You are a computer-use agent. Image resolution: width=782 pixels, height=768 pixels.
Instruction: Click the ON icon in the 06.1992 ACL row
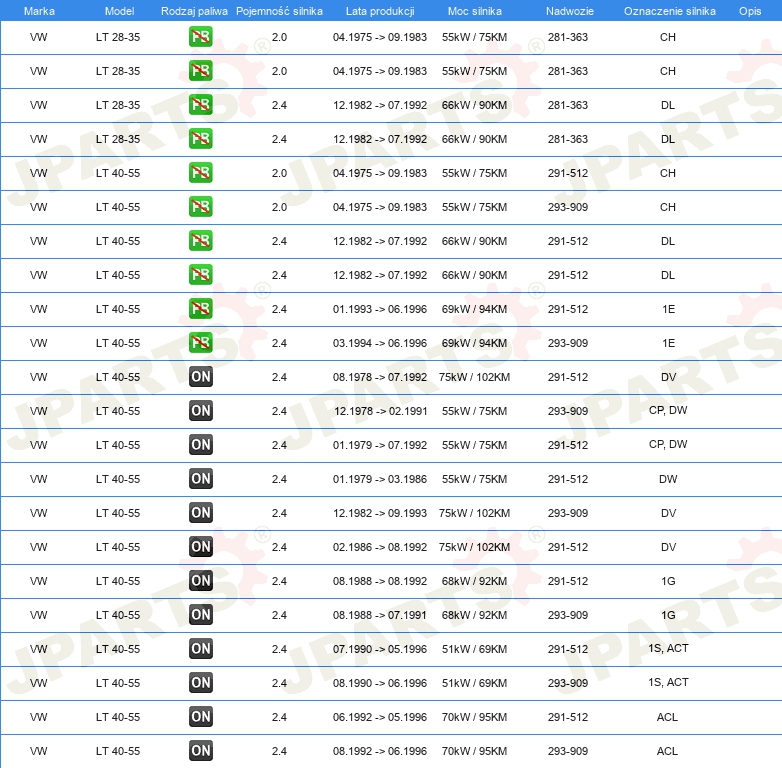tap(201, 717)
